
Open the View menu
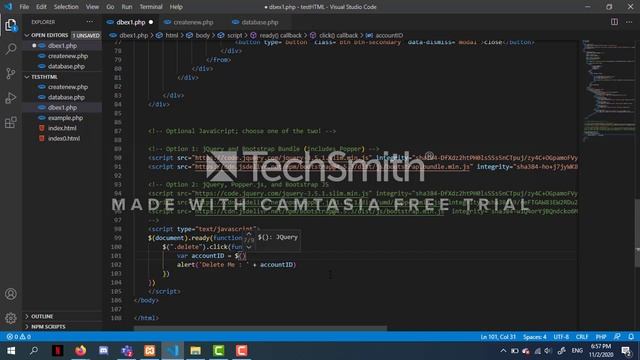(x=92, y=7)
